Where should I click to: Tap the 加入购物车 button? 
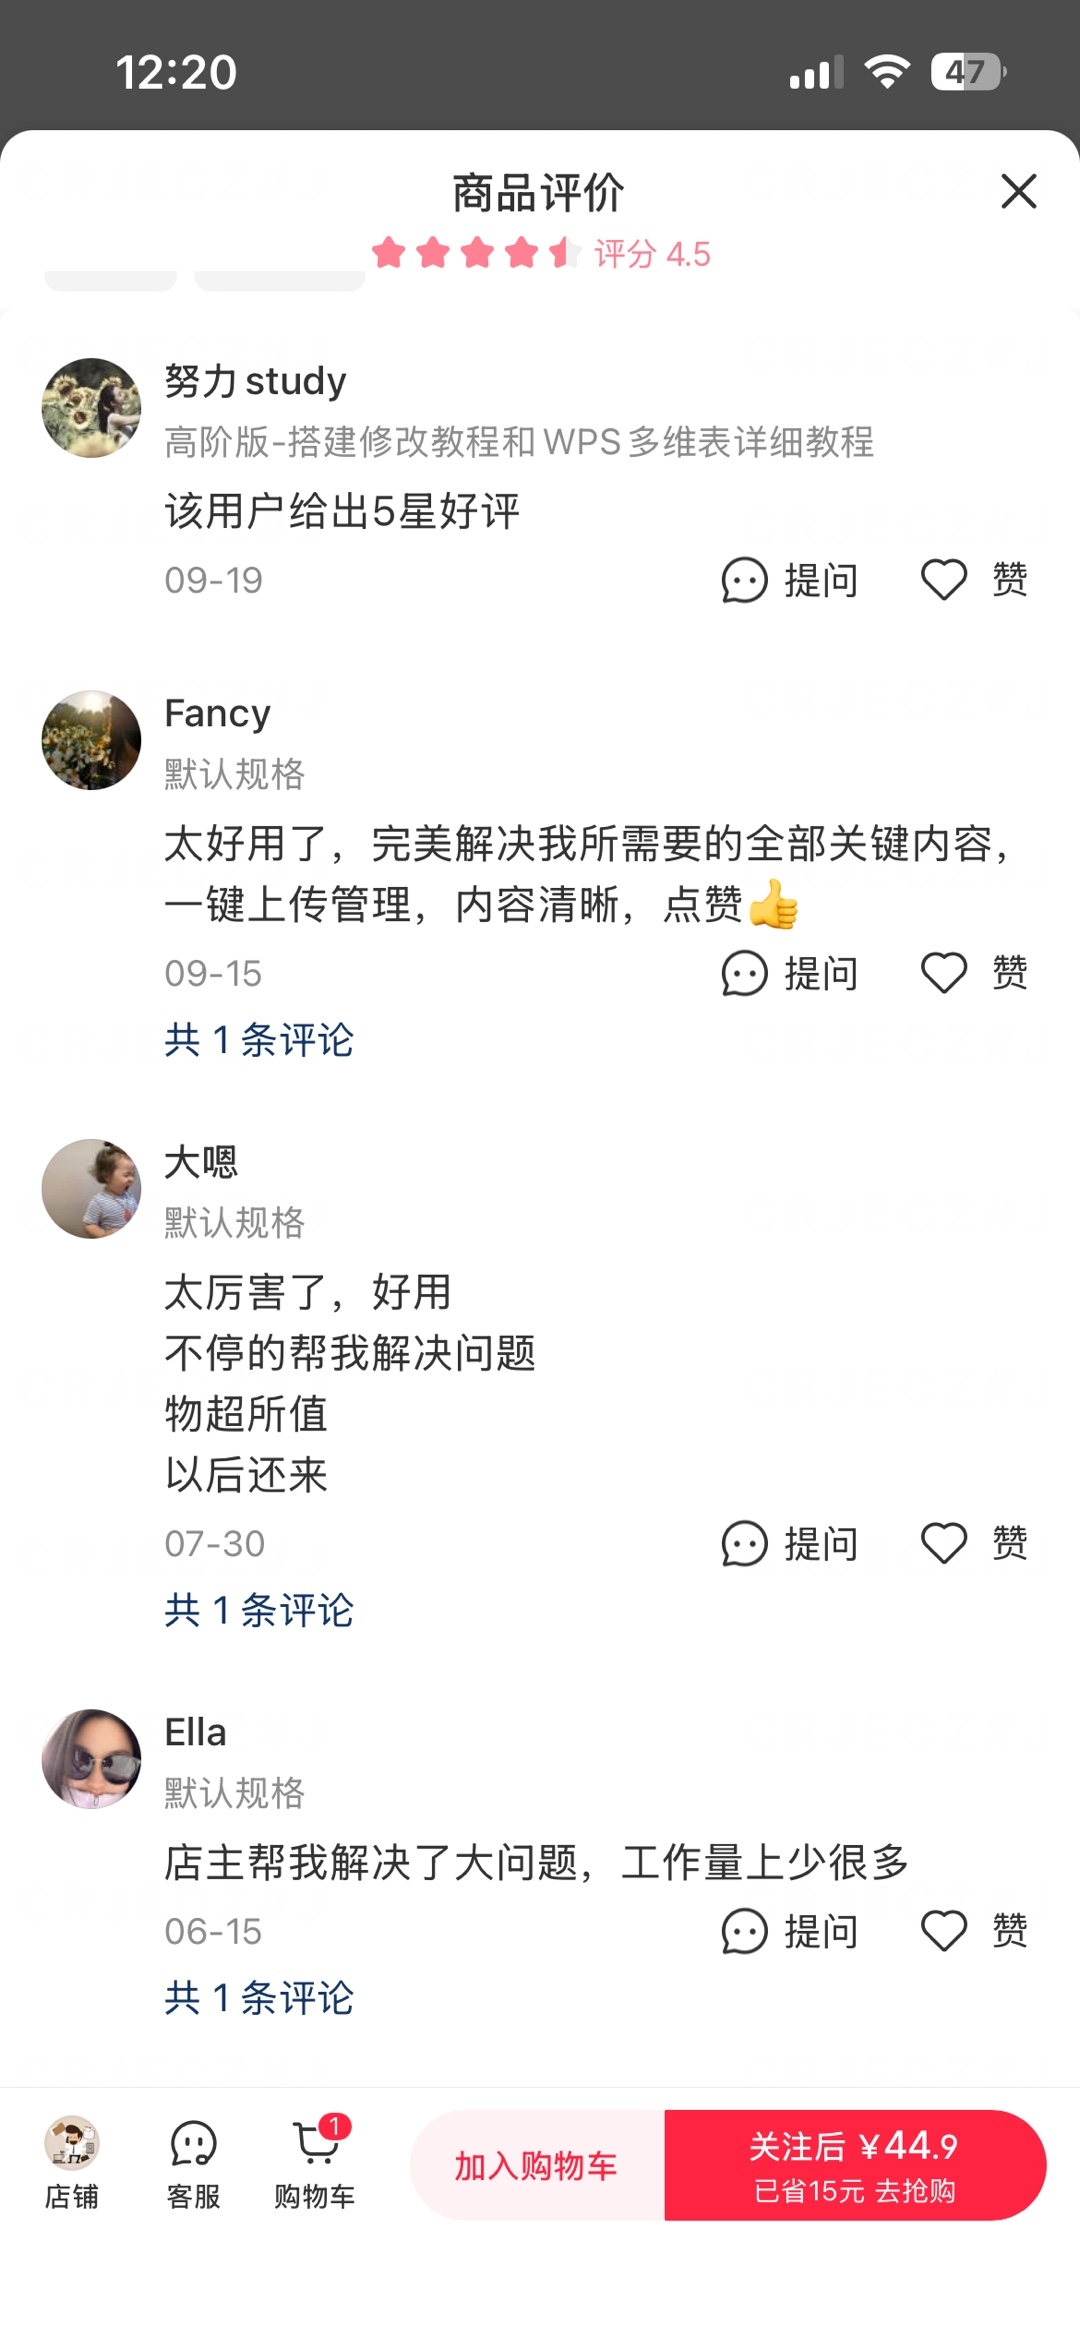point(537,2166)
